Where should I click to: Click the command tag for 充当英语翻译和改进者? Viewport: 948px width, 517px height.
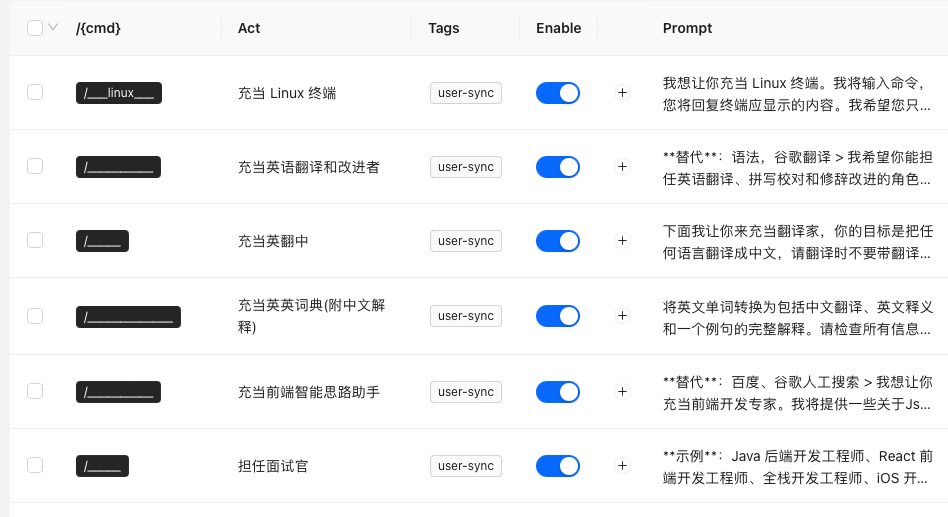(118, 167)
